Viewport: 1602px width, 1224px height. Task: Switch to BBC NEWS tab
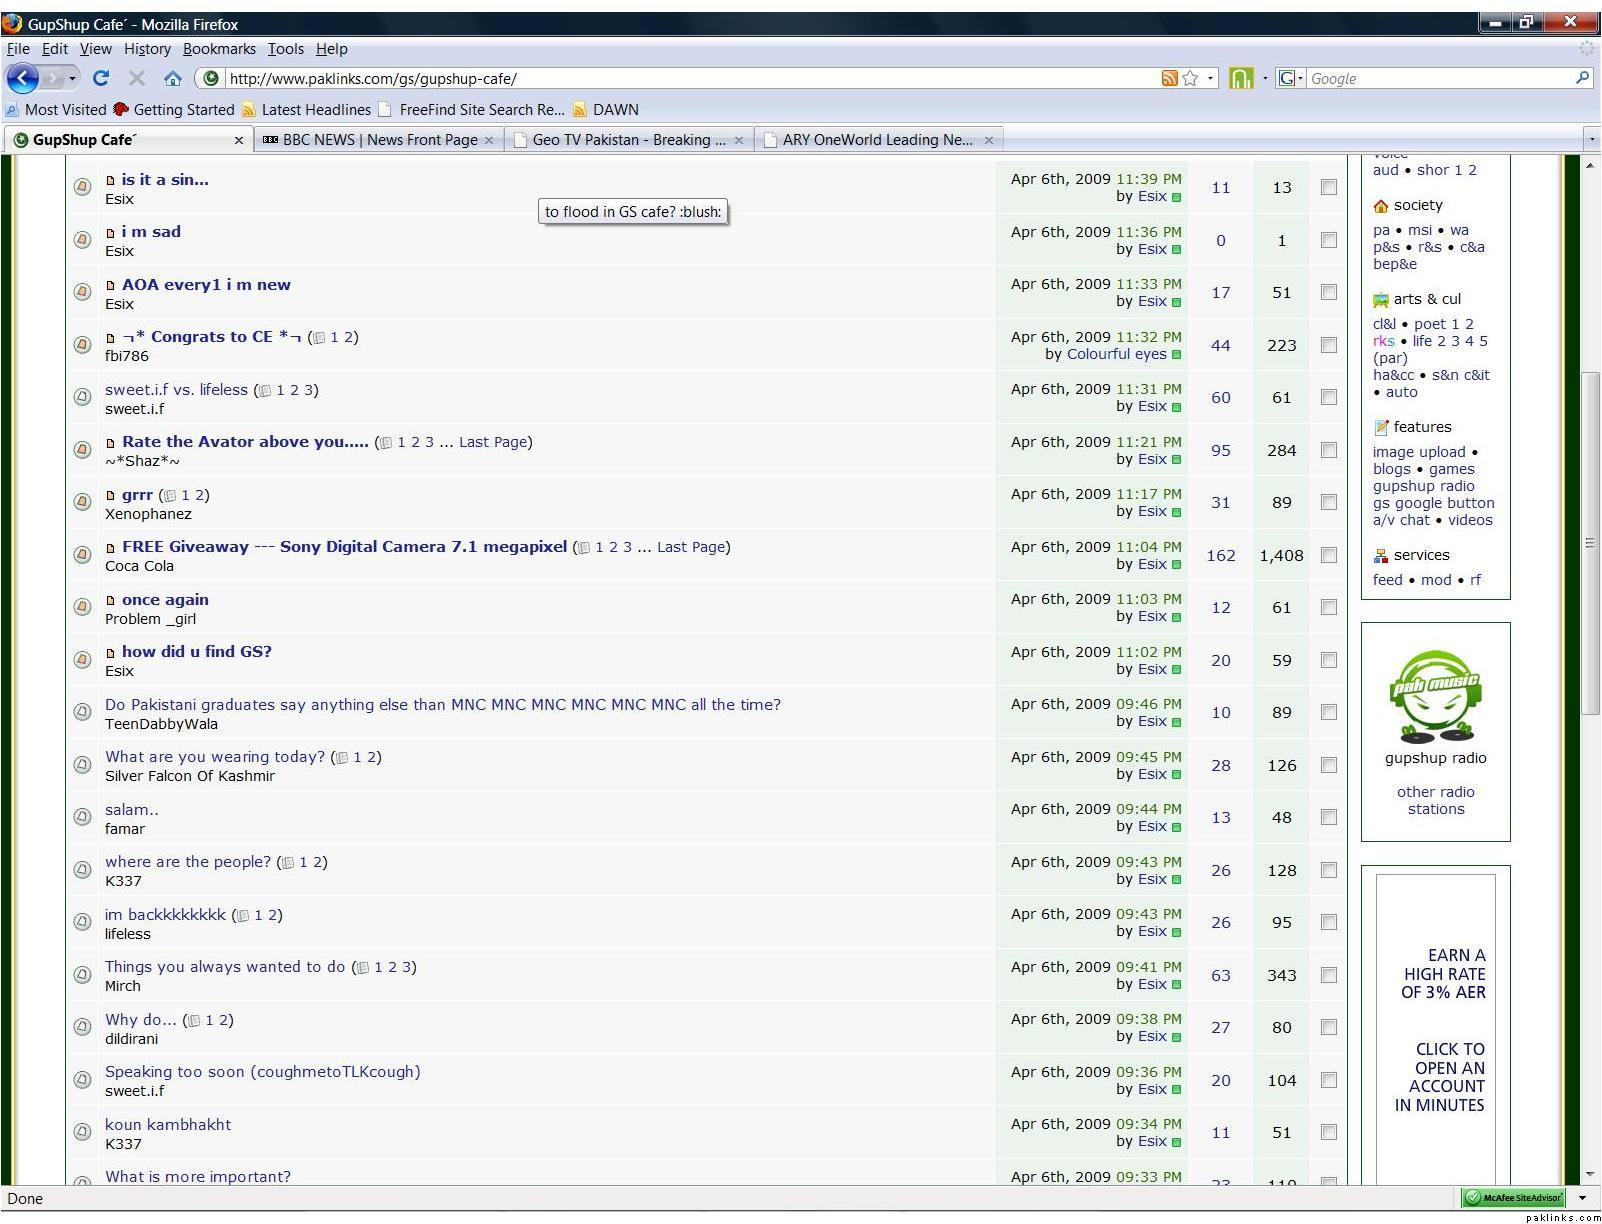[379, 140]
